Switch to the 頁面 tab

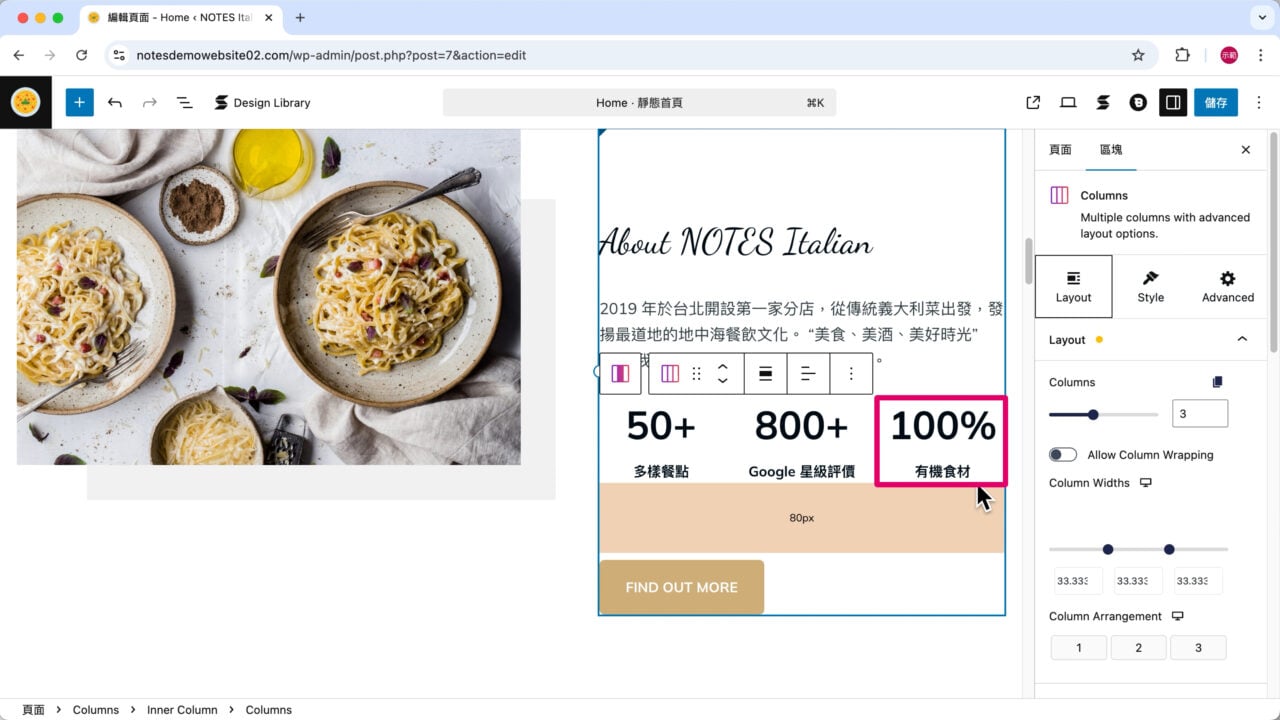pos(1060,150)
